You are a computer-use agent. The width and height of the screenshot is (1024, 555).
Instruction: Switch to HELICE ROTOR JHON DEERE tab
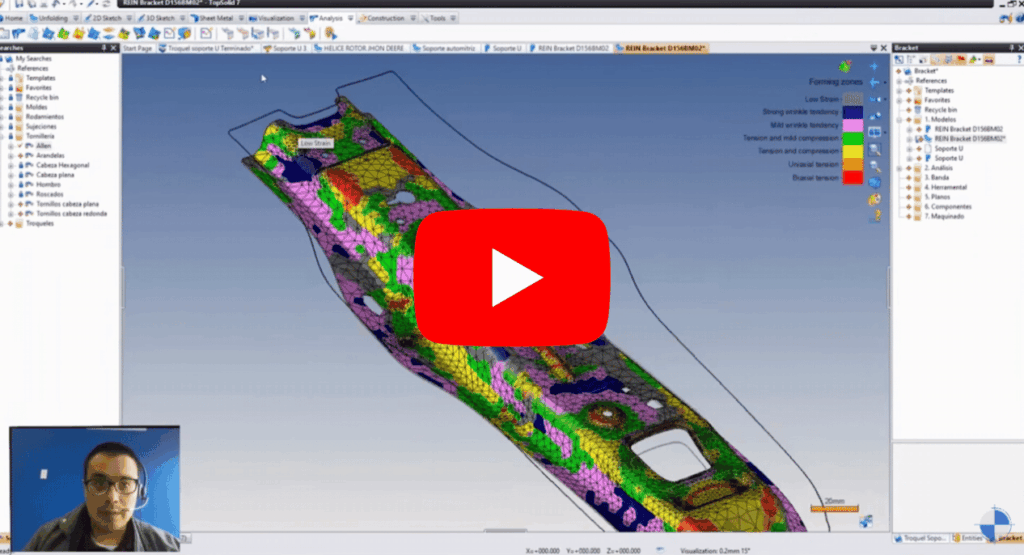(360, 48)
